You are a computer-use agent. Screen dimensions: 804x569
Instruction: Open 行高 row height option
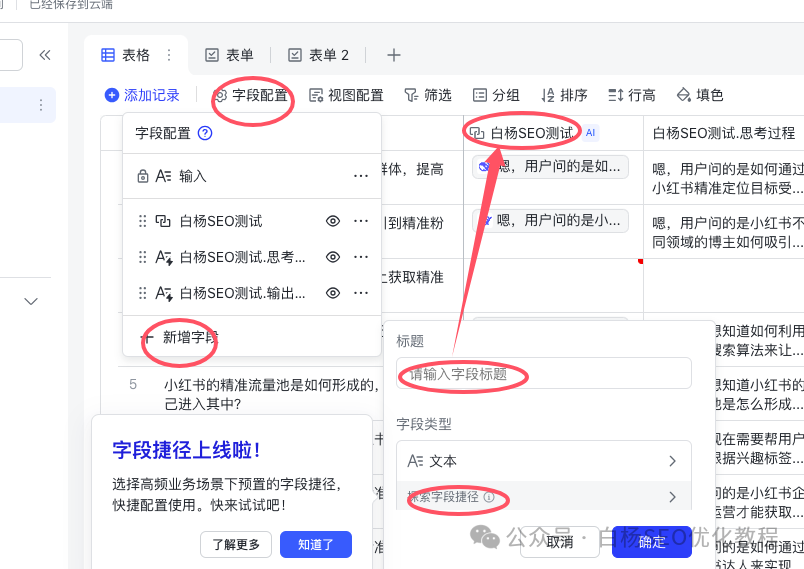click(x=632, y=95)
